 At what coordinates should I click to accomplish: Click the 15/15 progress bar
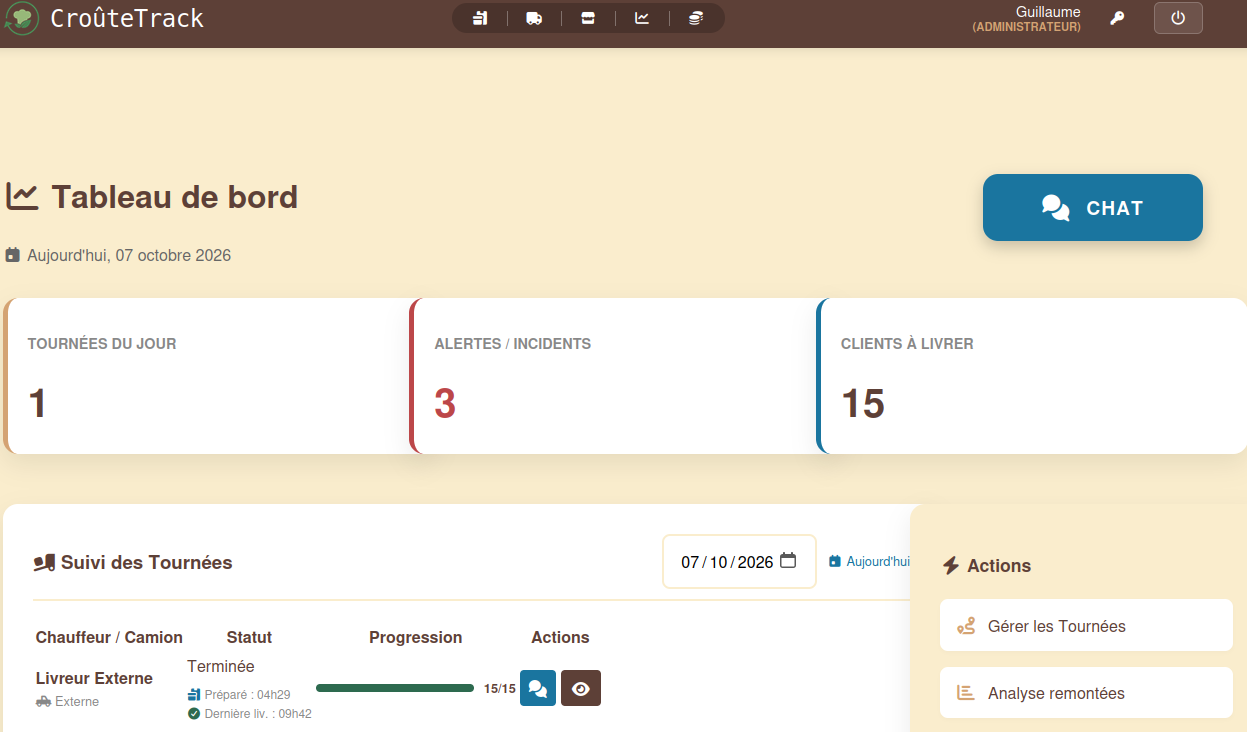click(395, 688)
